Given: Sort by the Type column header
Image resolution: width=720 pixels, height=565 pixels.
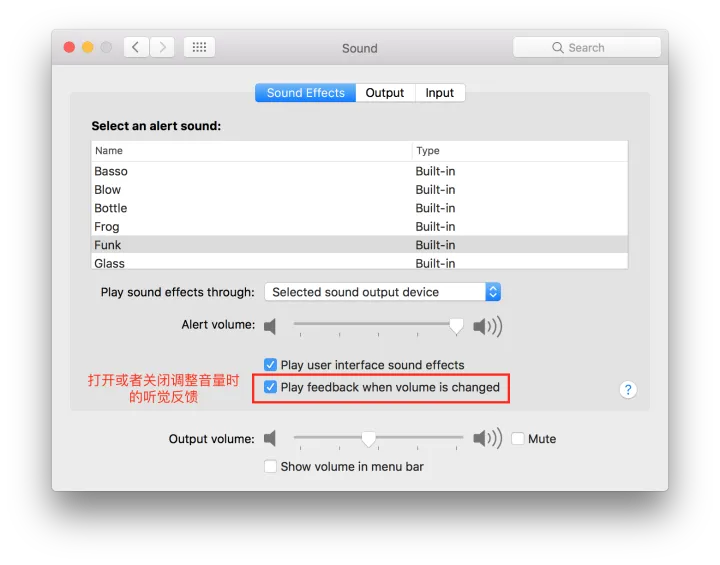Looking at the screenshot, I should click(520, 151).
